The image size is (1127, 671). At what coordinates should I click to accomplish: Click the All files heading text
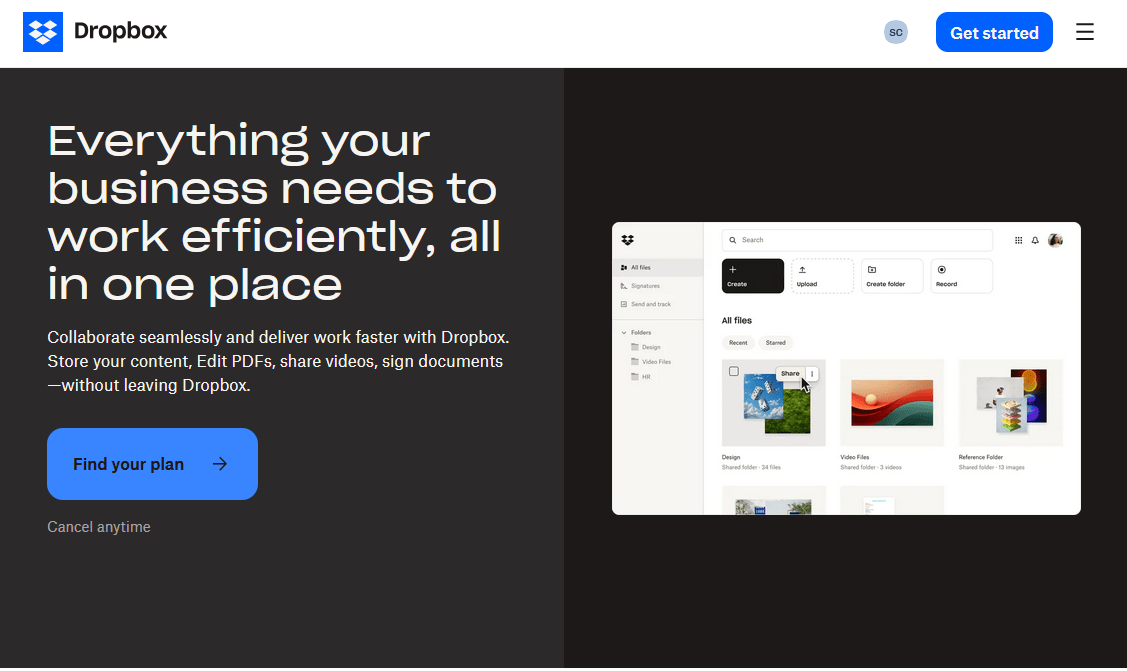pos(737,320)
